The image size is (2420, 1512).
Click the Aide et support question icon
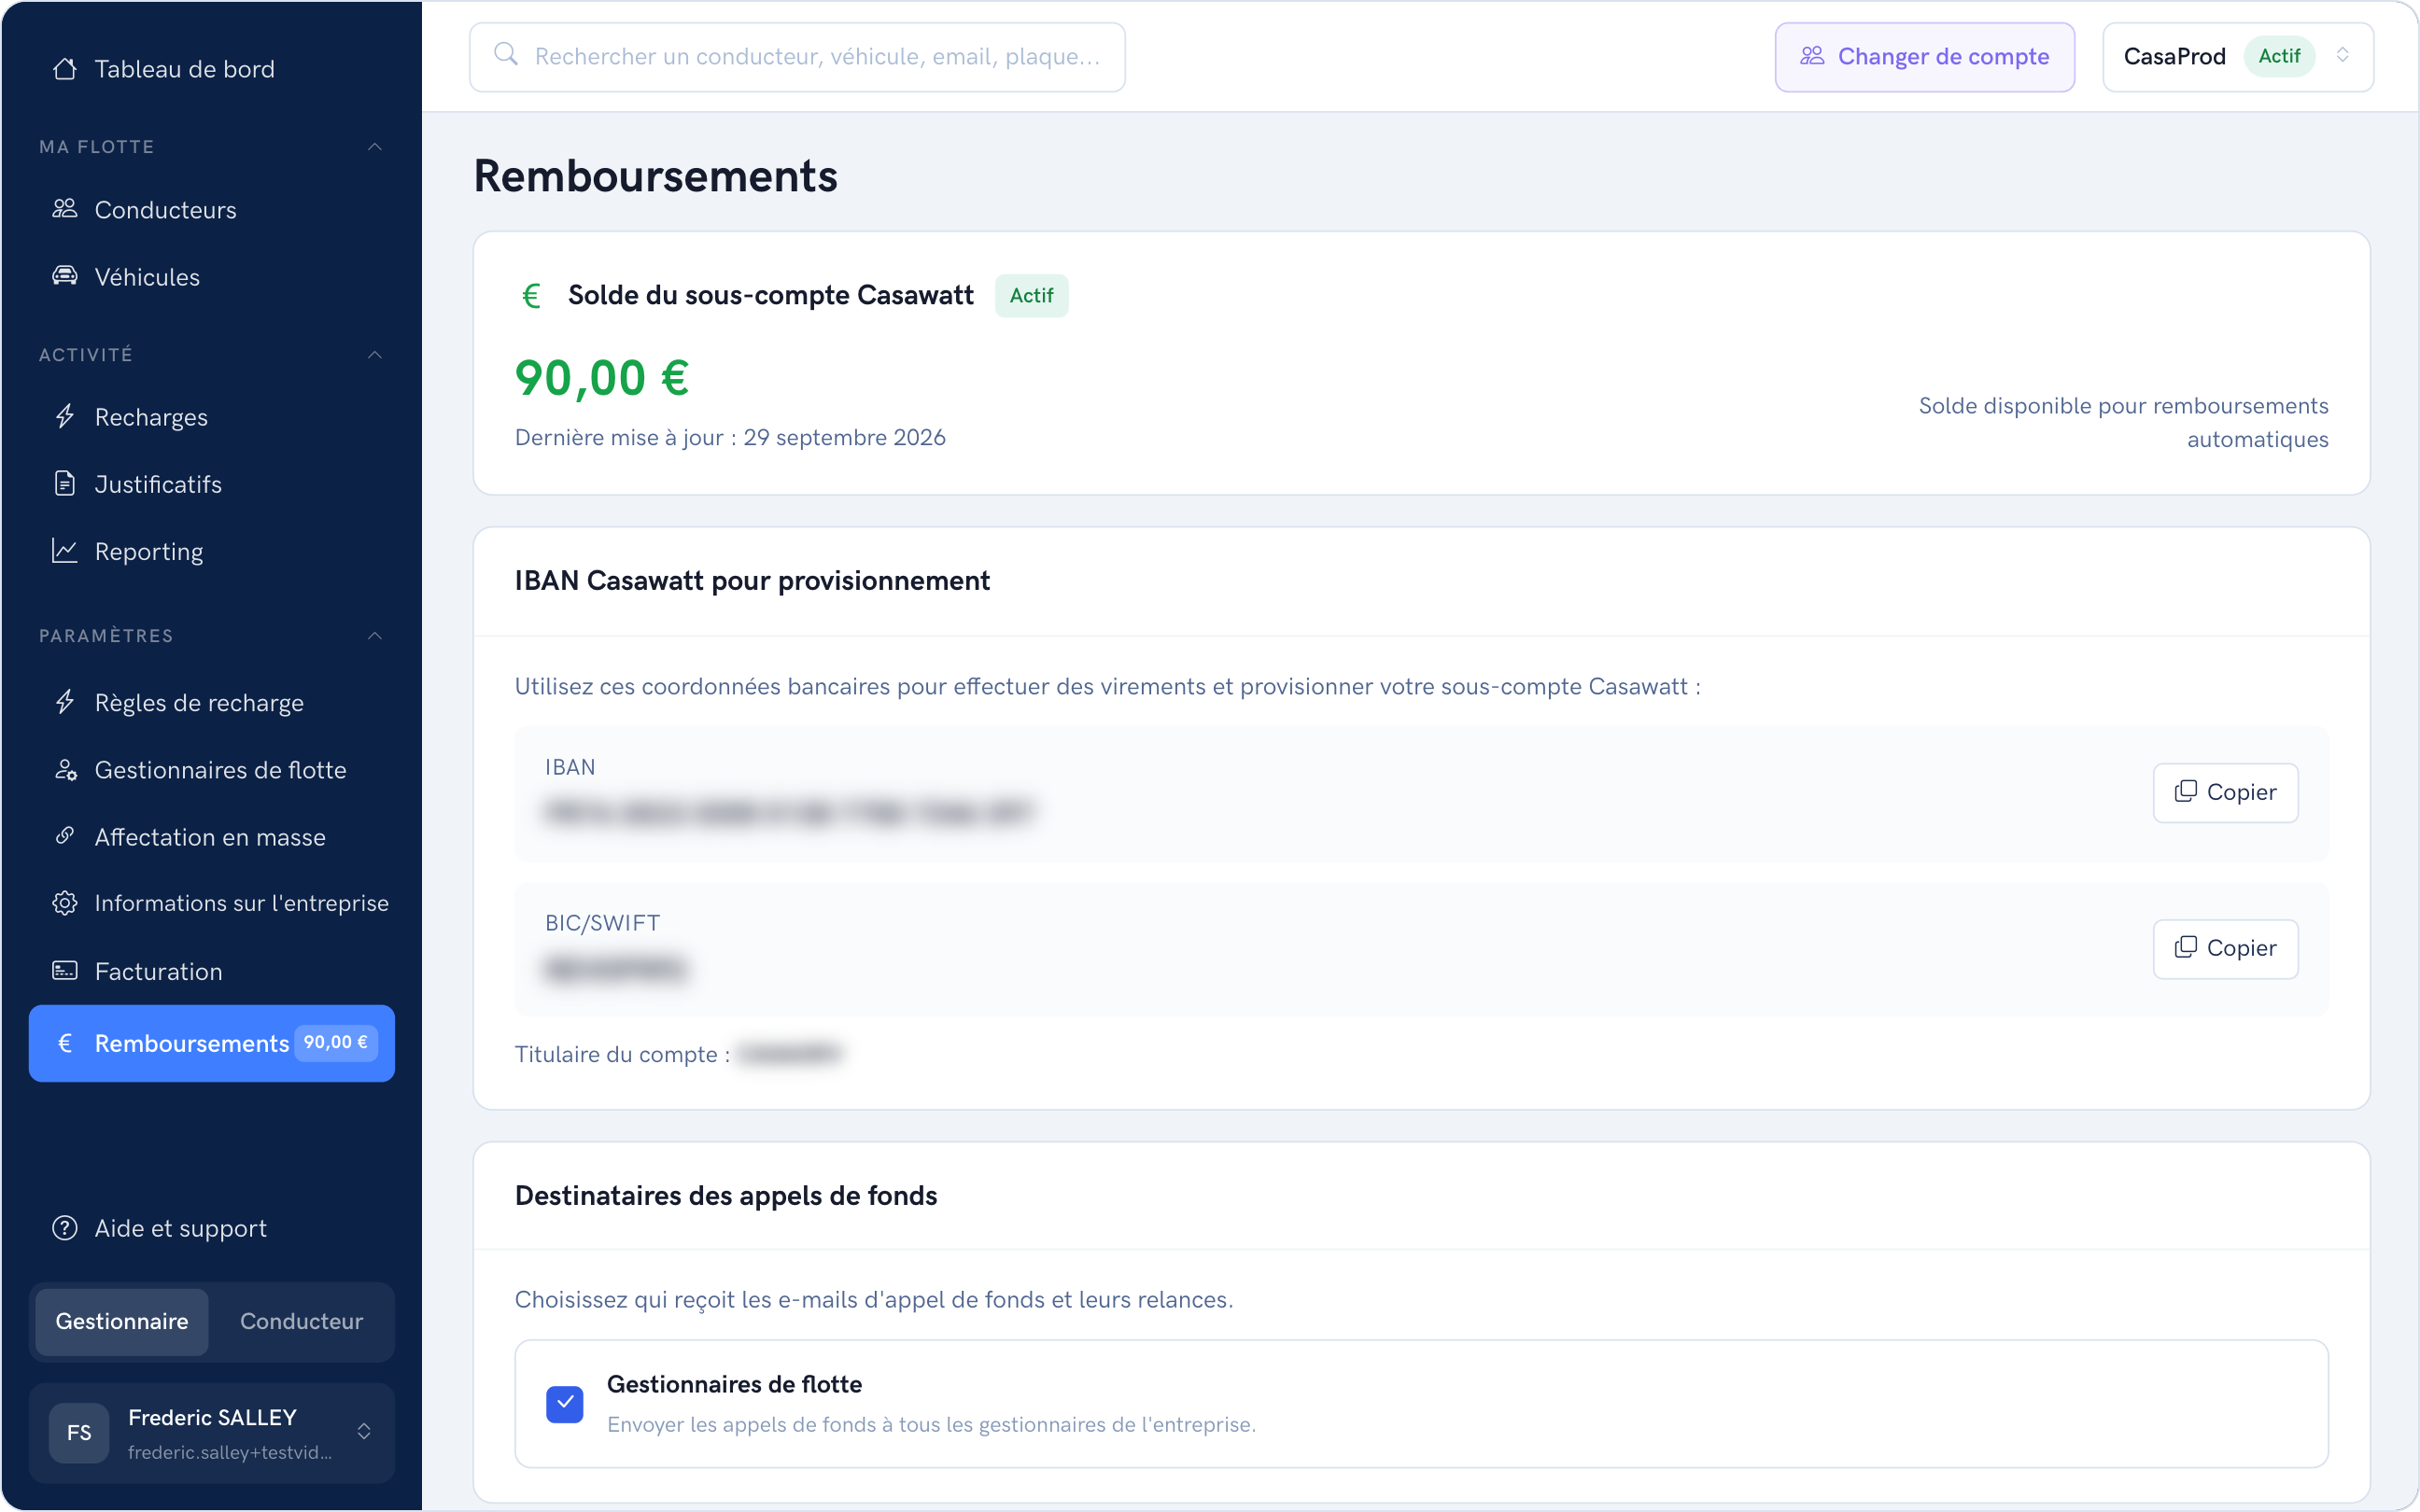coord(65,1228)
